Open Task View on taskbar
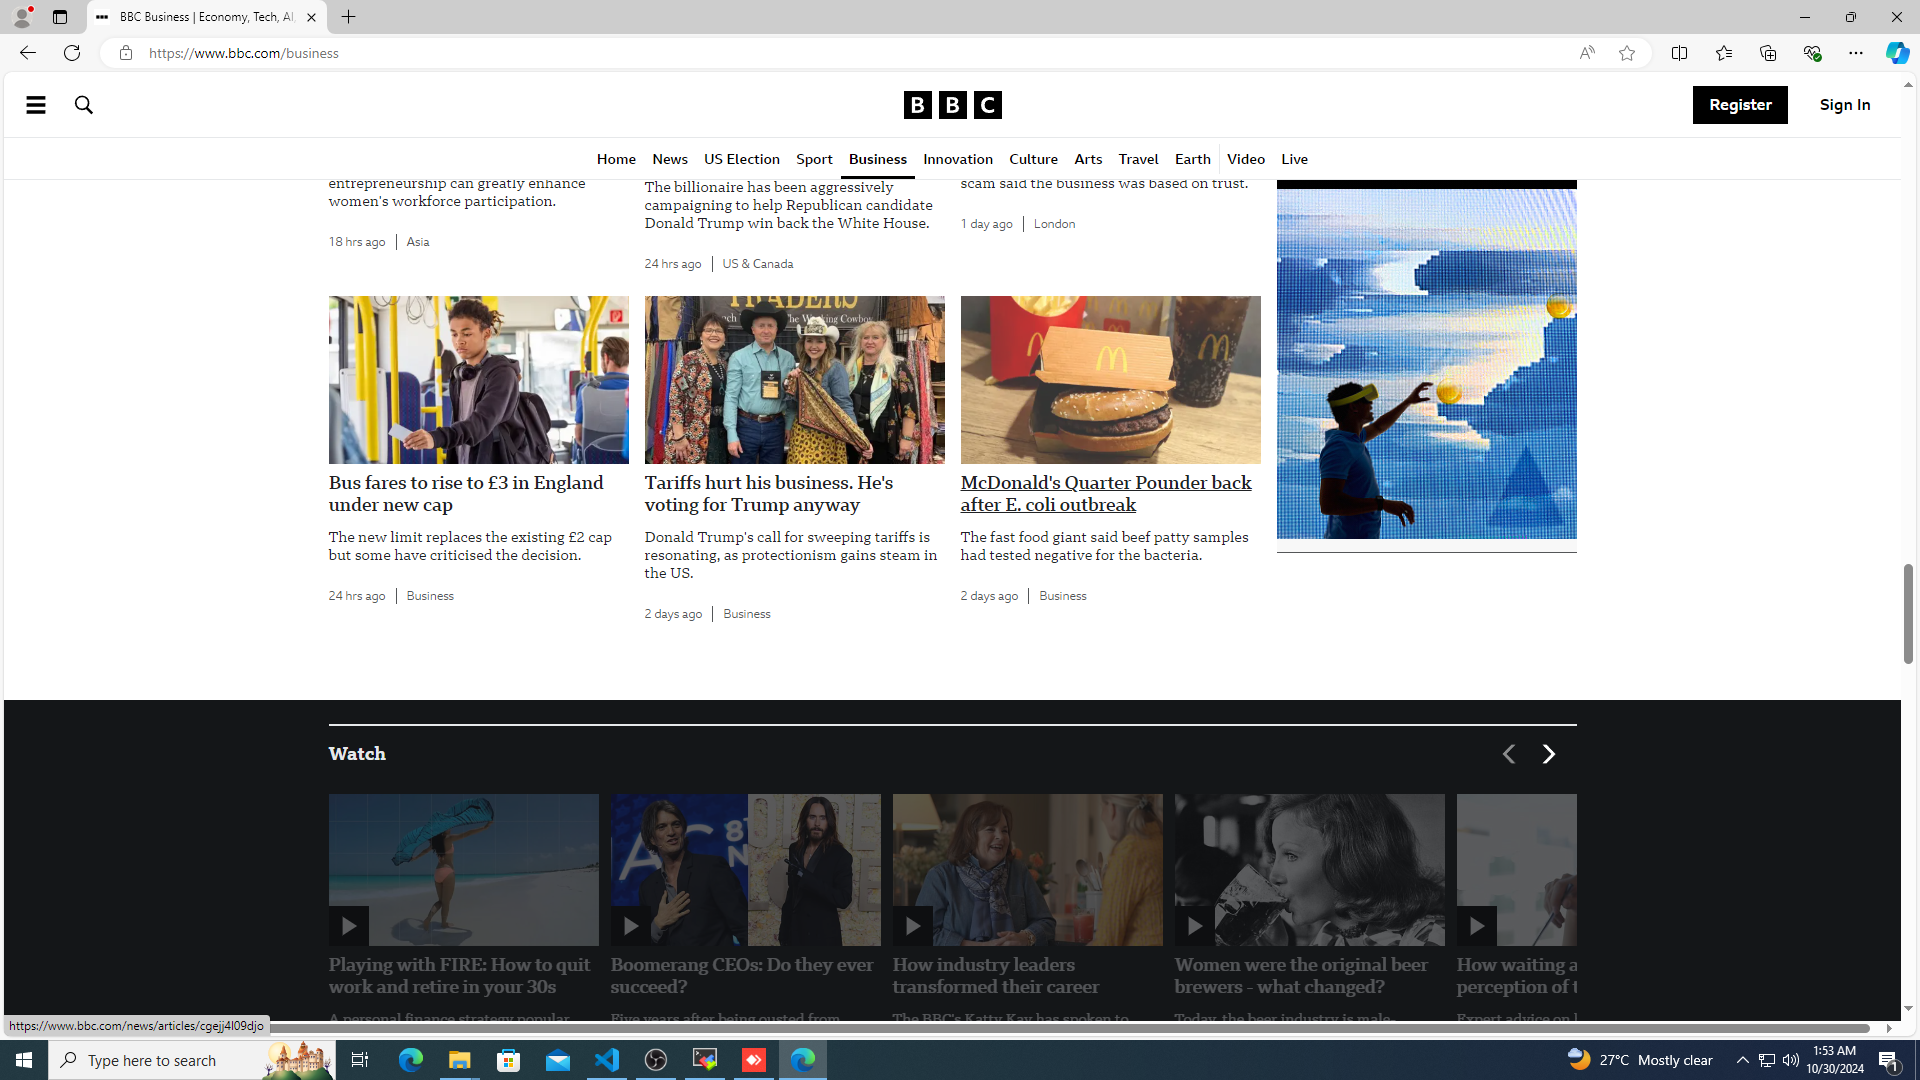Viewport: 1920px width, 1080px height. (x=360, y=1060)
